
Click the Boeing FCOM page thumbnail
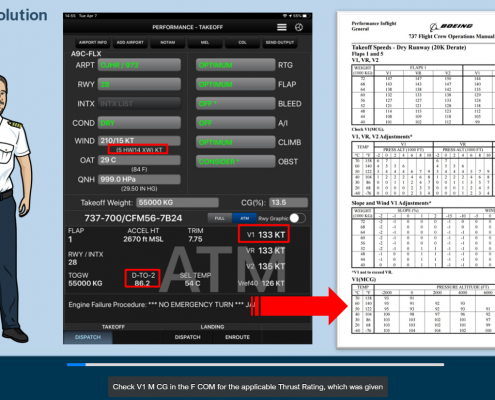click(416, 180)
